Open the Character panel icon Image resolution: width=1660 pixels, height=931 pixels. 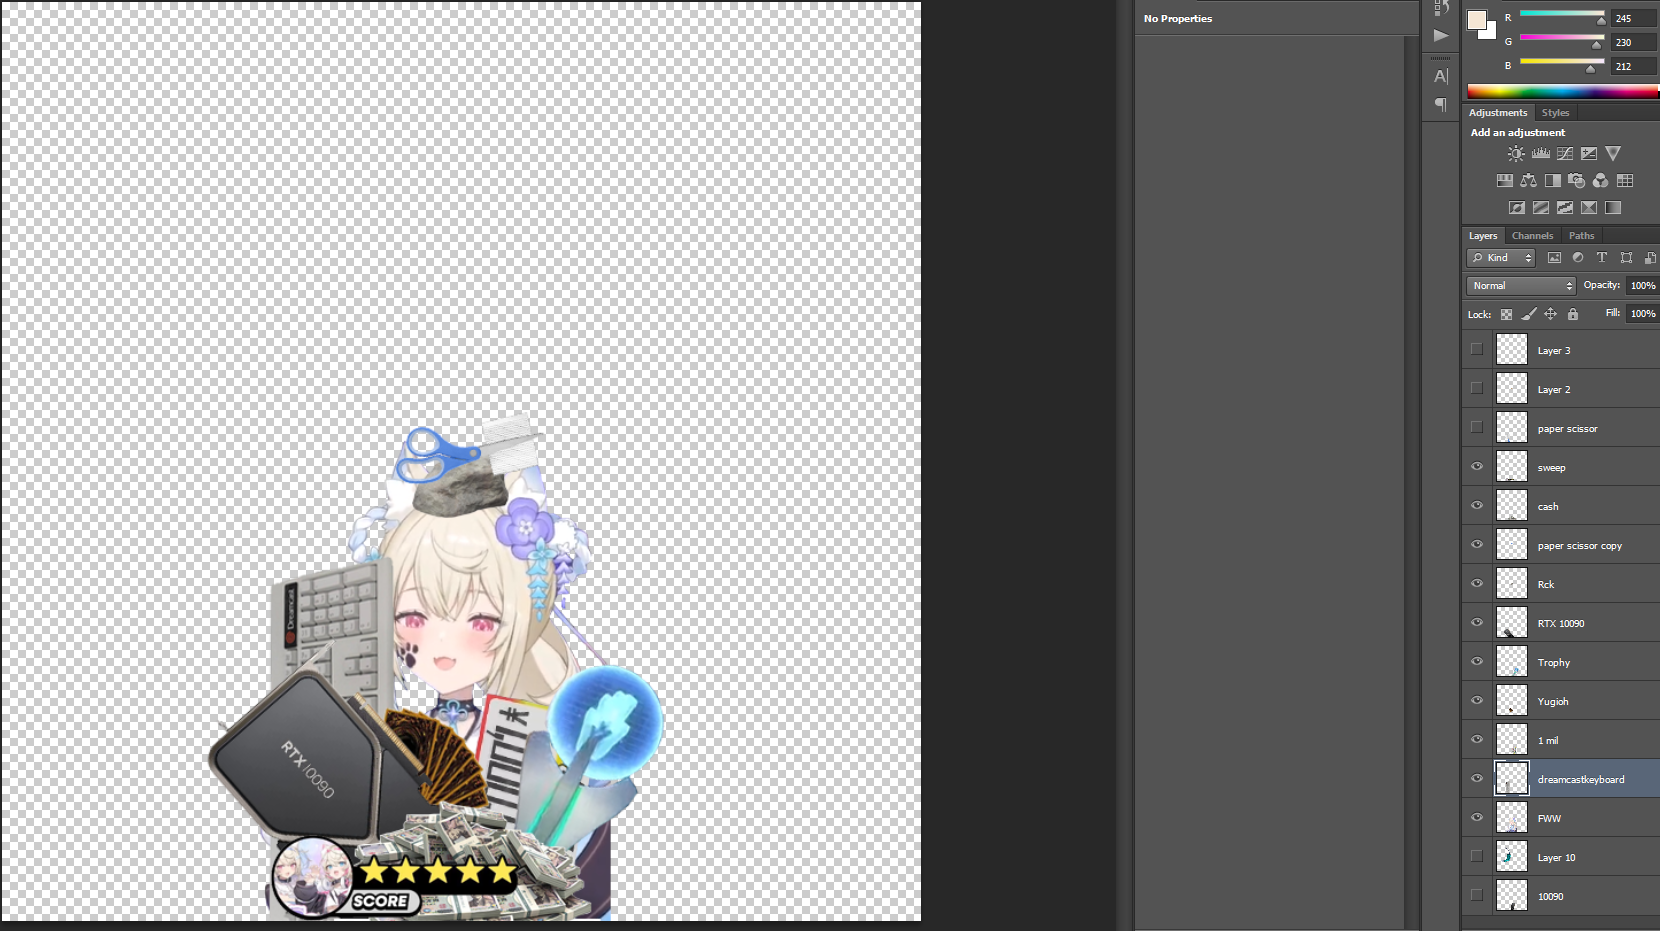[x=1441, y=76]
